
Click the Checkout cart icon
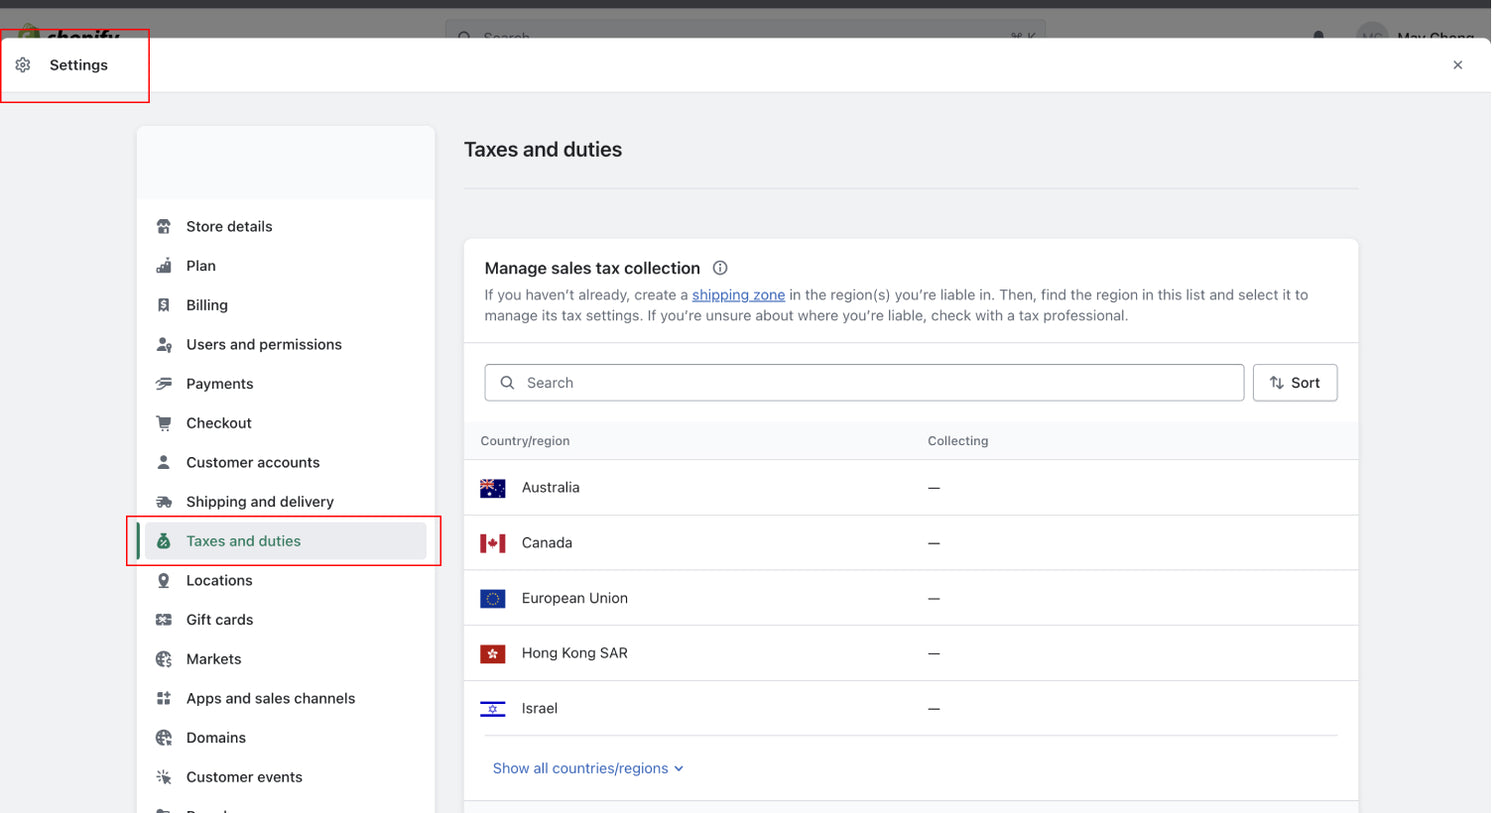pyautogui.click(x=164, y=423)
